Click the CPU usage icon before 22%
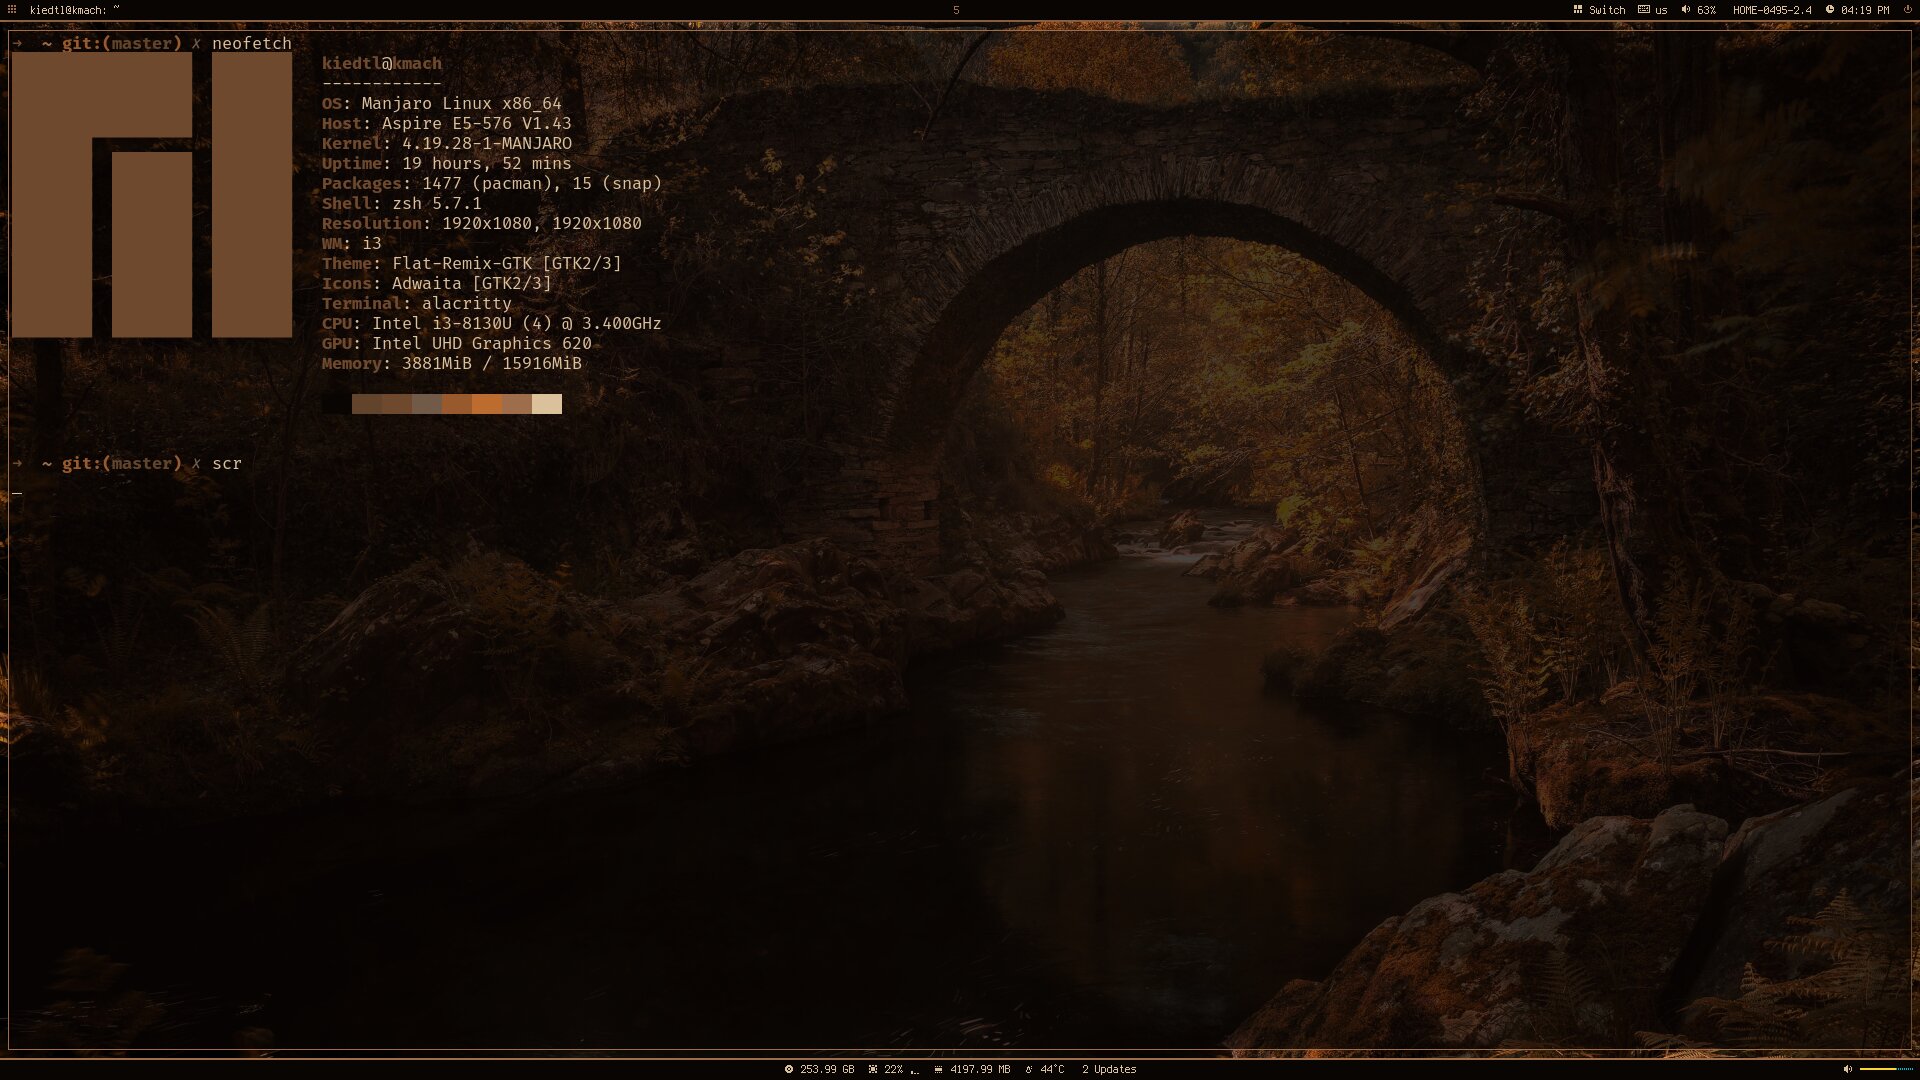 pyautogui.click(x=873, y=1069)
